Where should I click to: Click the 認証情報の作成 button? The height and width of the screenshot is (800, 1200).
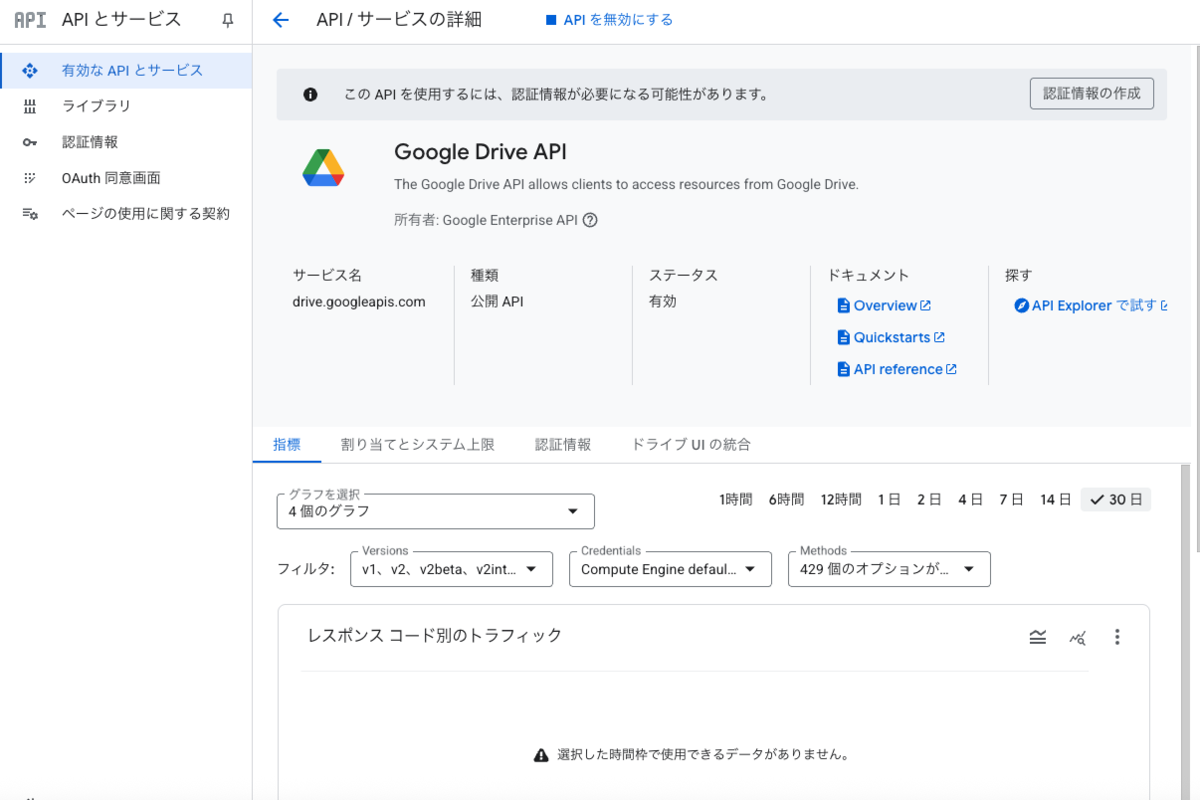pyautogui.click(x=1092, y=94)
